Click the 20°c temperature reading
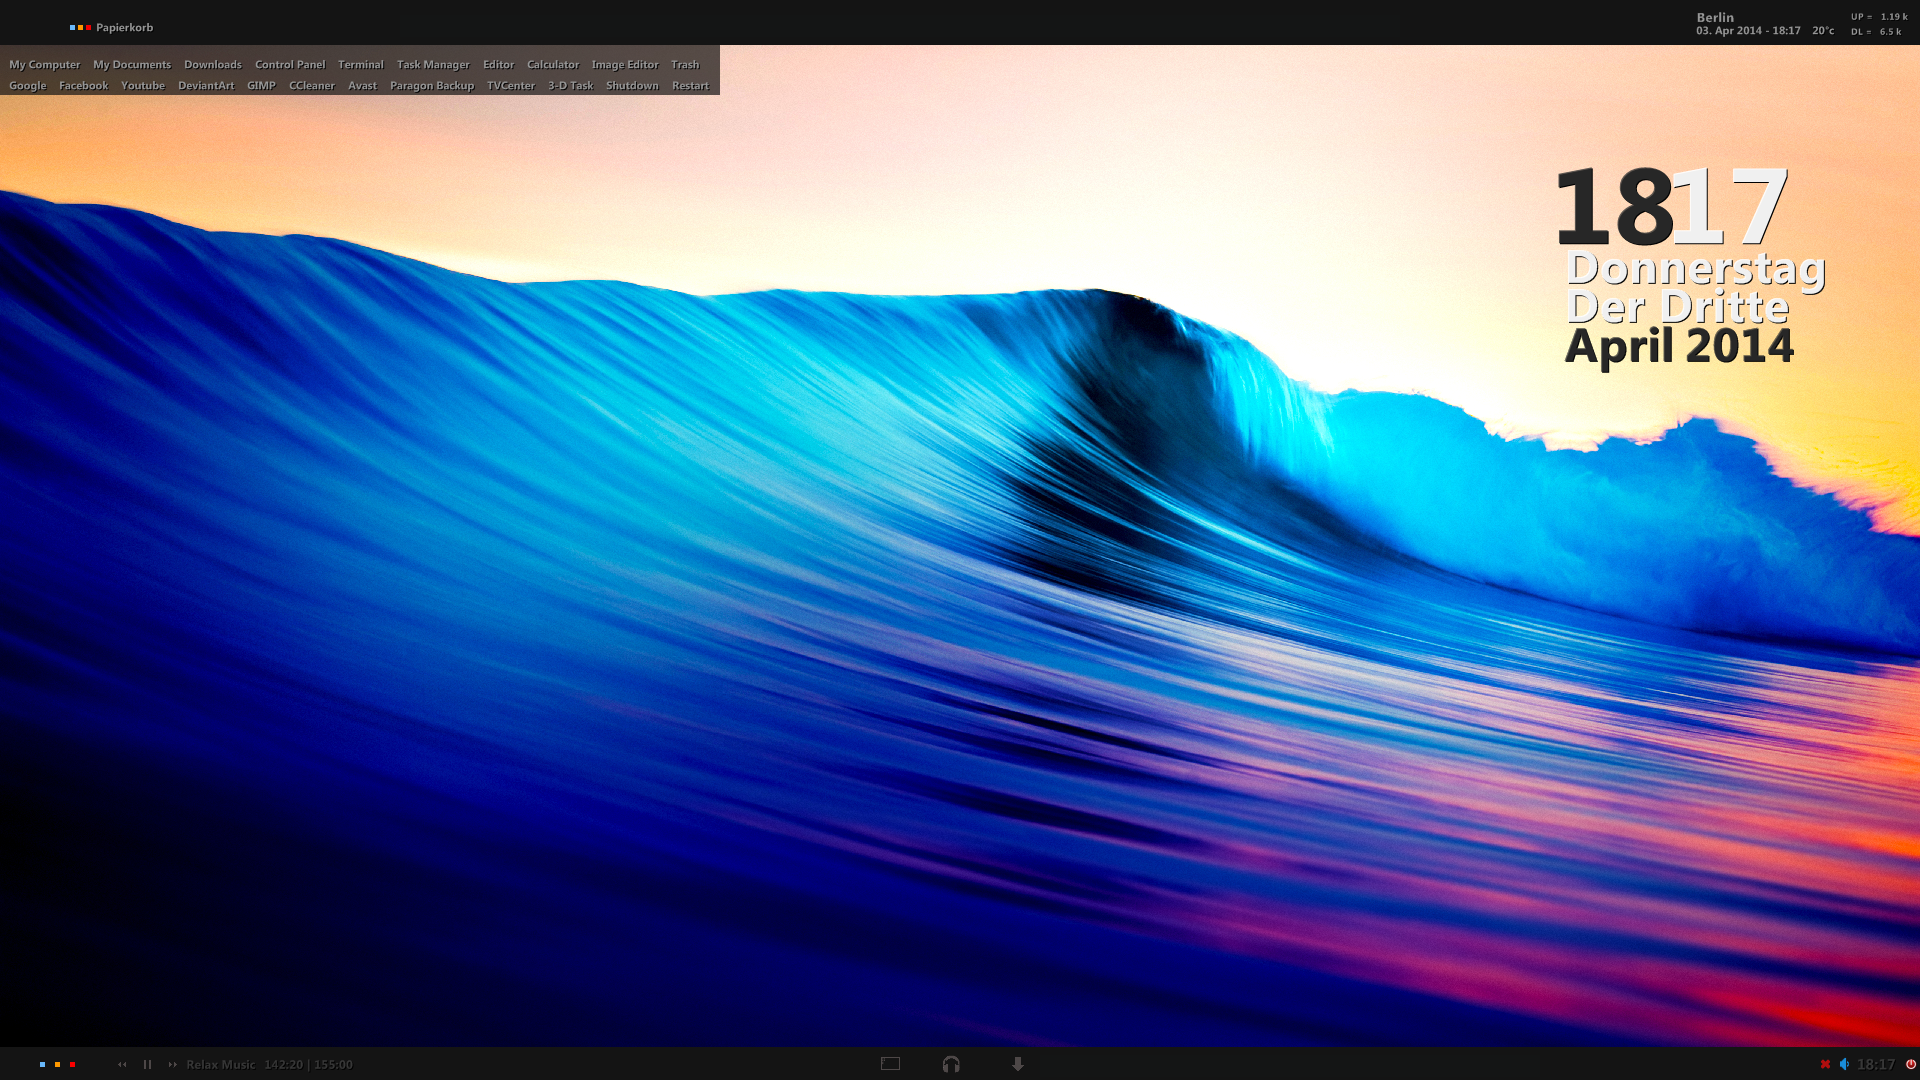This screenshot has width=1920, height=1080. [1823, 31]
